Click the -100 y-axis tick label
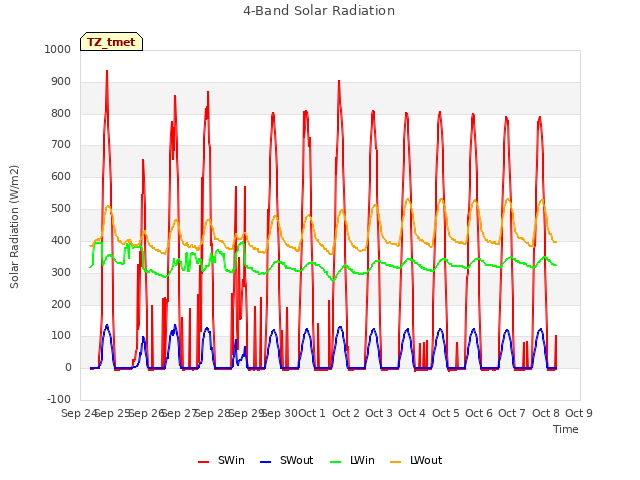Image resolution: width=640 pixels, height=480 pixels. click(x=59, y=399)
